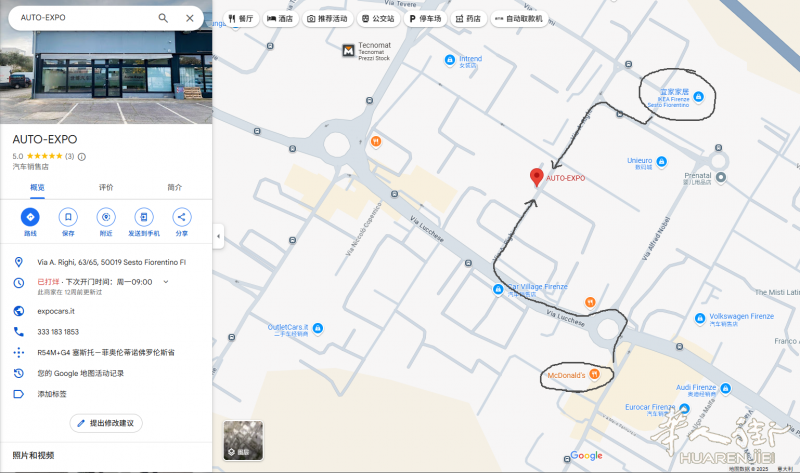Select the 推荐活动 filter chip
Viewport: 800px width, 473px height.
point(327,19)
